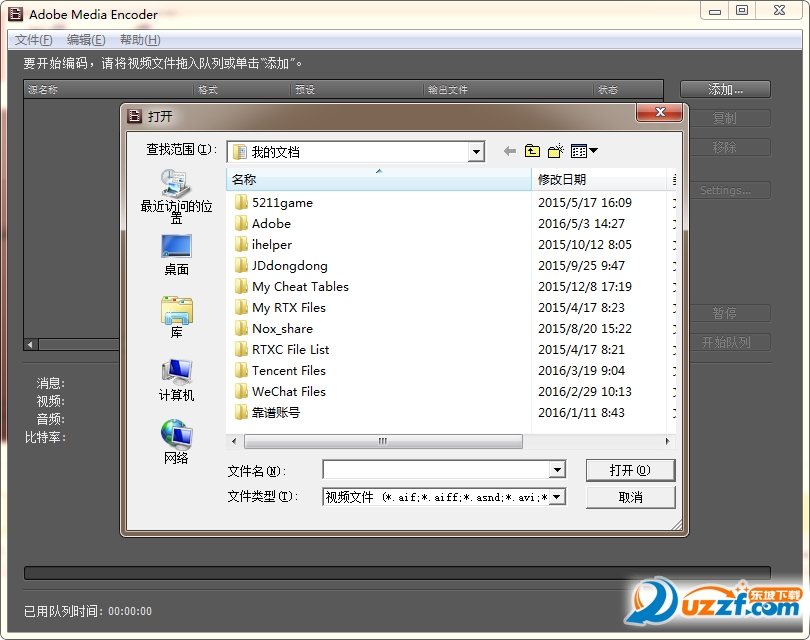This screenshot has width=810, height=640.
Task: Open the 文件(F) menu
Action: pyautogui.click(x=33, y=40)
